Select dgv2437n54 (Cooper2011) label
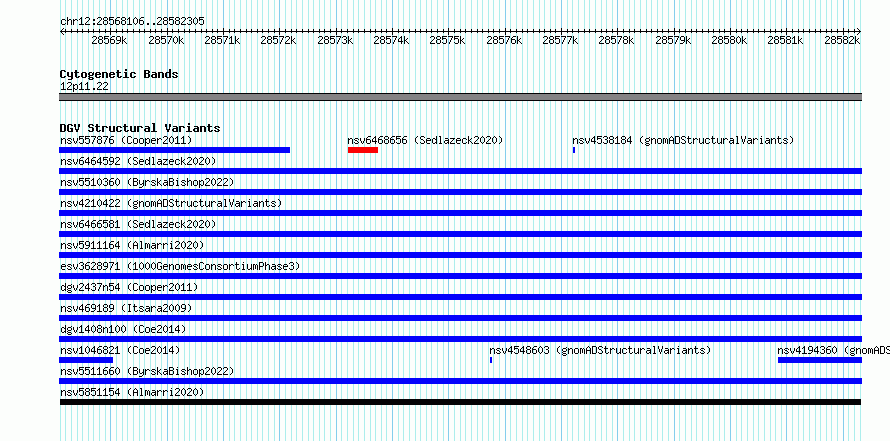The height and width of the screenshot is (441, 890). [129, 287]
